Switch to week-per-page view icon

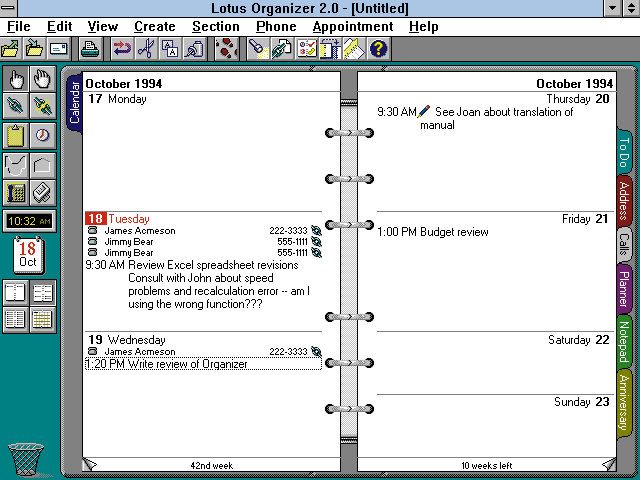(42, 293)
